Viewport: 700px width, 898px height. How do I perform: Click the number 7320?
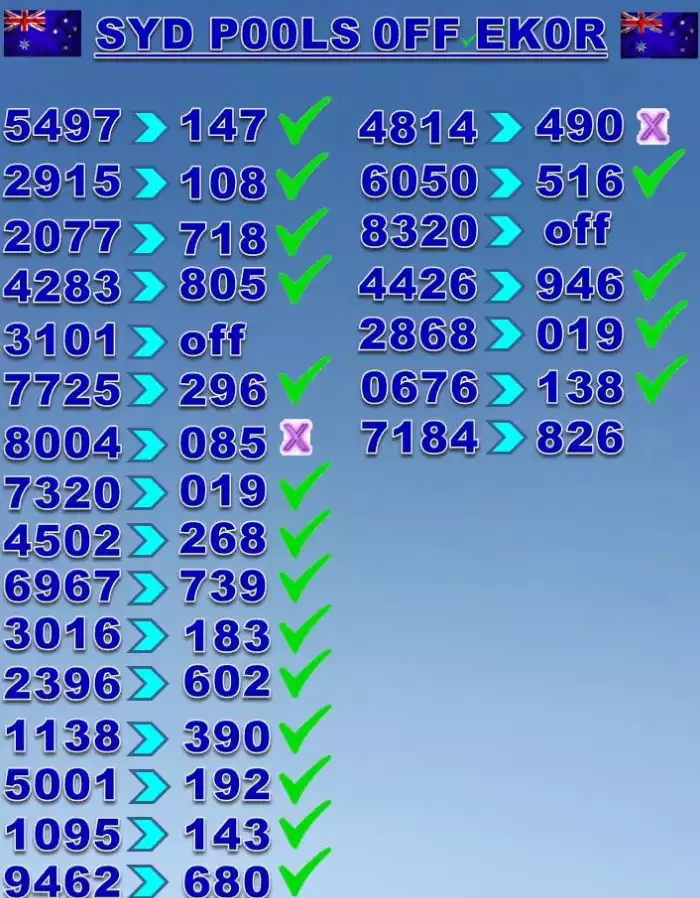(x=62, y=493)
